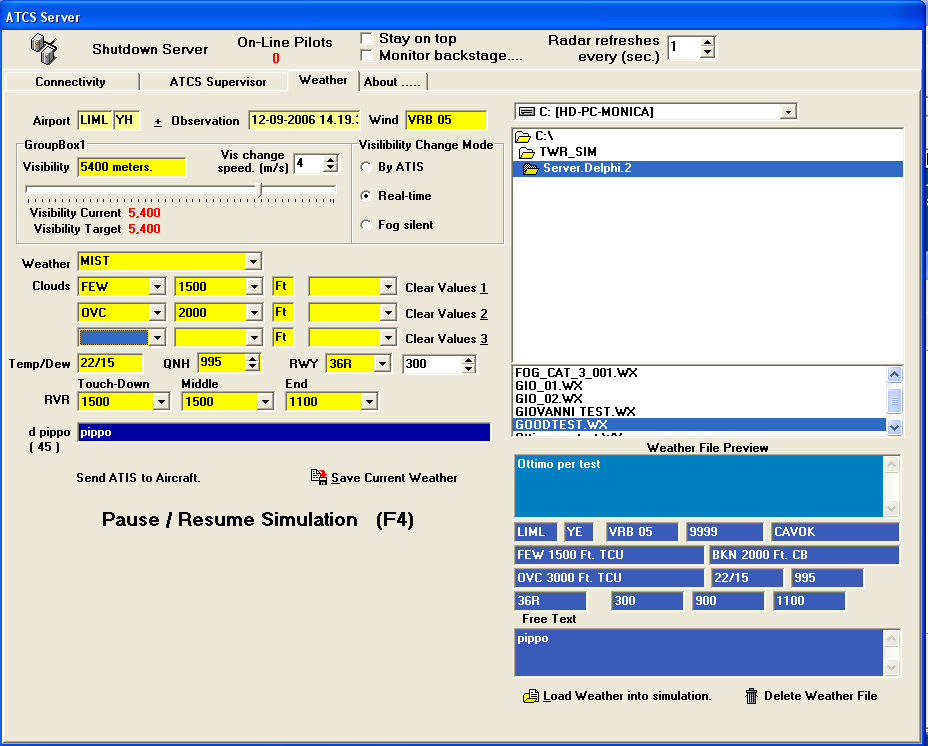Click Save Current Weather
The image size is (928, 746).
[x=394, y=478]
